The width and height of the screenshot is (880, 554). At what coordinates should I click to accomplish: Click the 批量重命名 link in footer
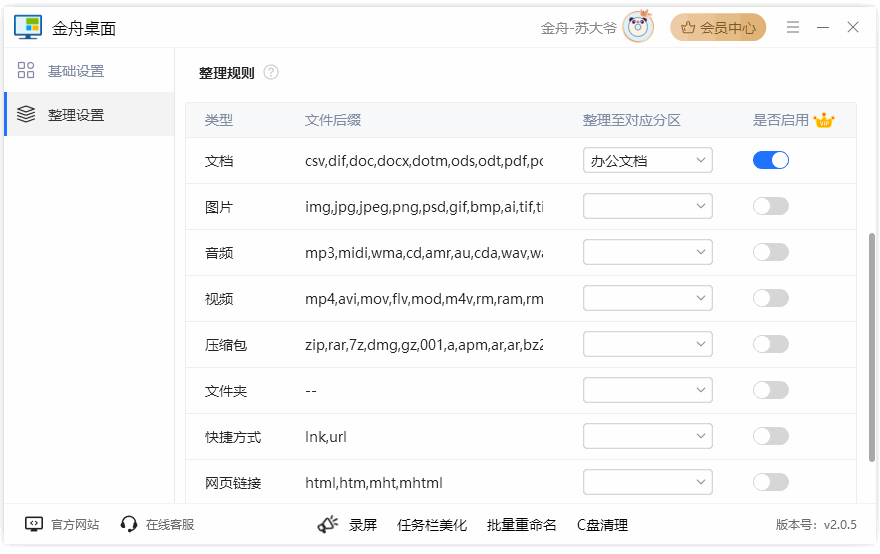point(521,524)
